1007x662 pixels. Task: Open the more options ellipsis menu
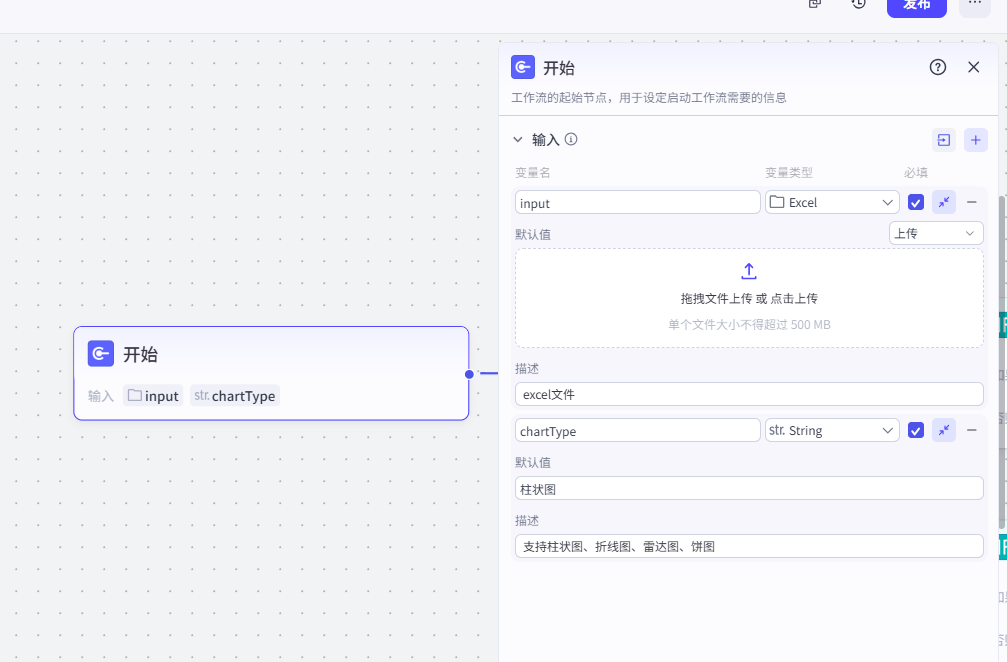click(974, 6)
